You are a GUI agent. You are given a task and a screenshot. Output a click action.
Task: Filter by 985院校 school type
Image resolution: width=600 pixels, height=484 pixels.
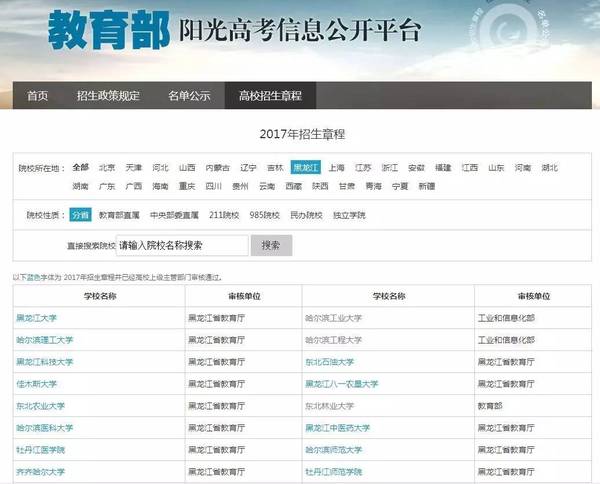pos(265,215)
